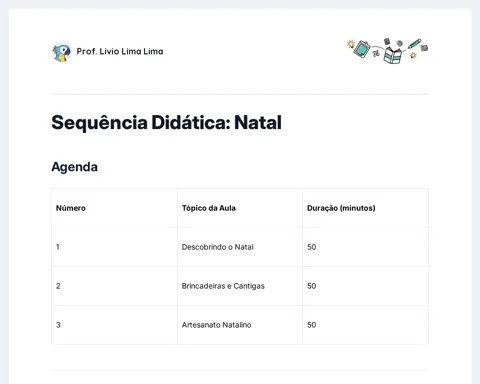Viewport: 480px width, 384px height.
Task: Click the teal notepad icon in illustration
Action: (x=362, y=49)
